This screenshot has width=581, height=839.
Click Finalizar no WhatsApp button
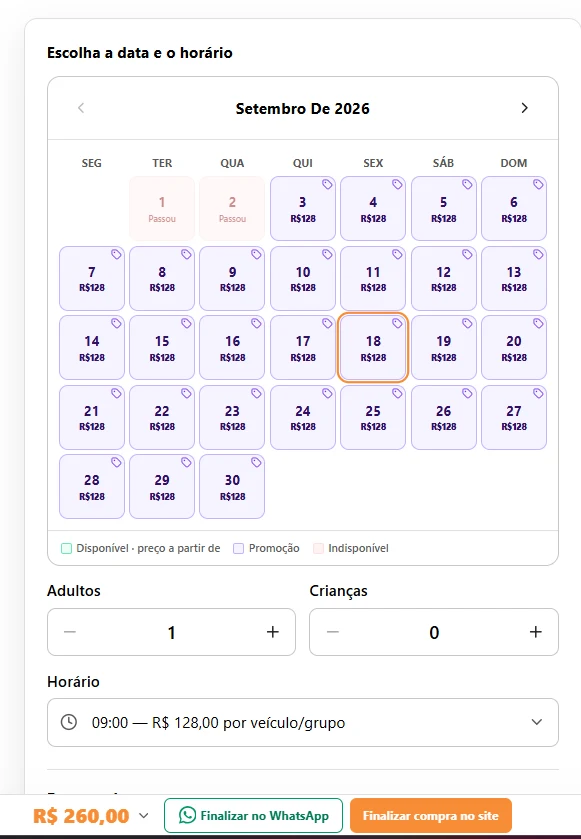tap(253, 815)
